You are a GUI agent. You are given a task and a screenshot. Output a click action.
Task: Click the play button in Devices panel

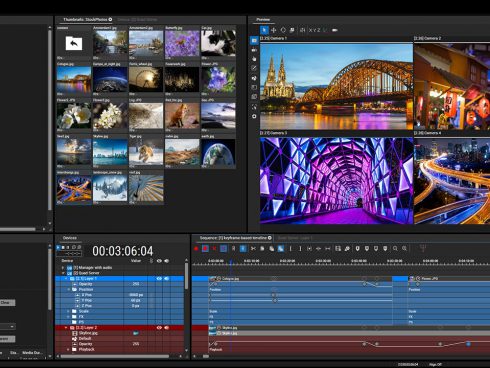(x=58, y=247)
